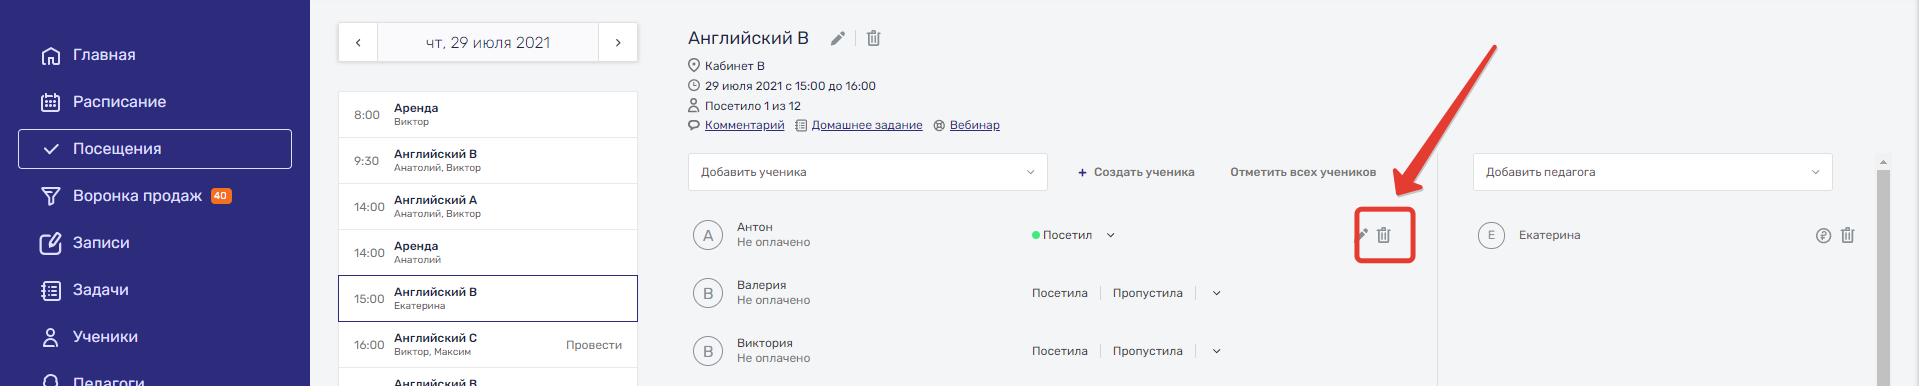The width and height of the screenshot is (1919, 386).
Task: Click the speech bubble icon by Комментарий
Action: [x=694, y=125]
